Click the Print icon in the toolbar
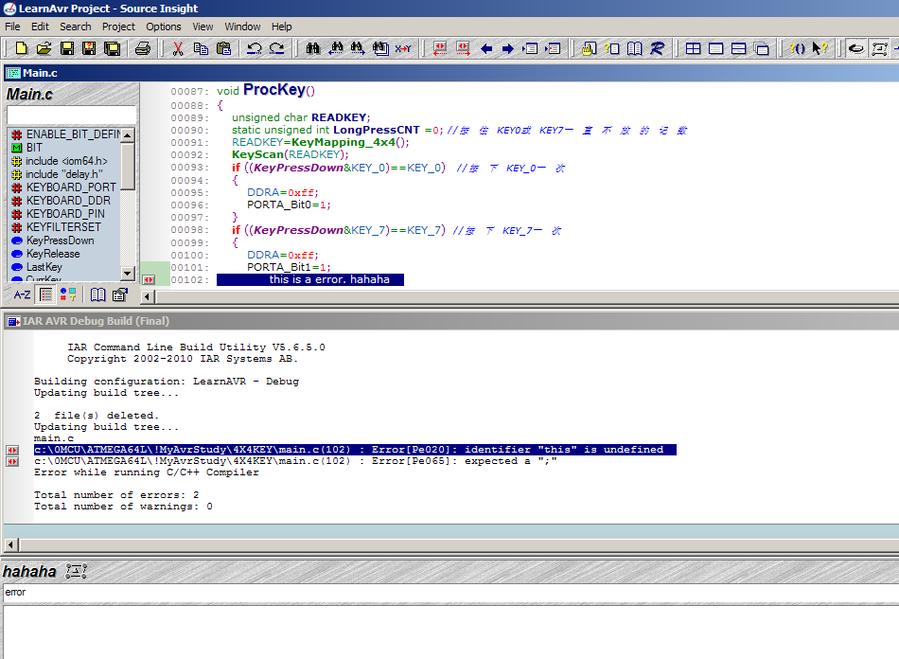This screenshot has width=899, height=659. [x=143, y=48]
